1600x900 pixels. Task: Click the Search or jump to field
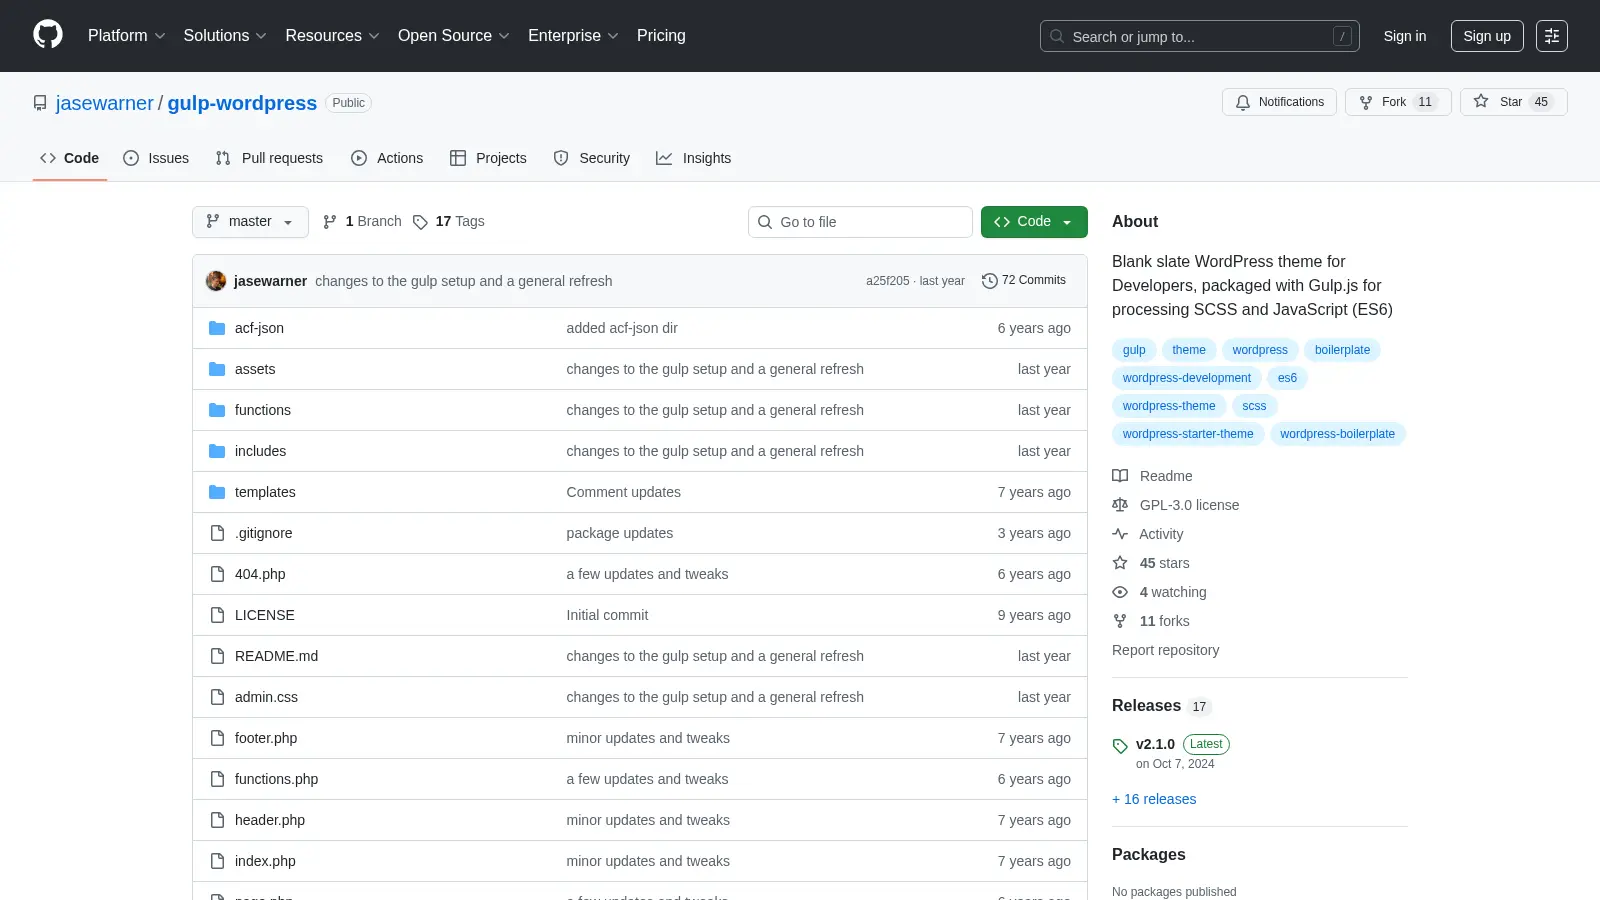tap(1200, 36)
